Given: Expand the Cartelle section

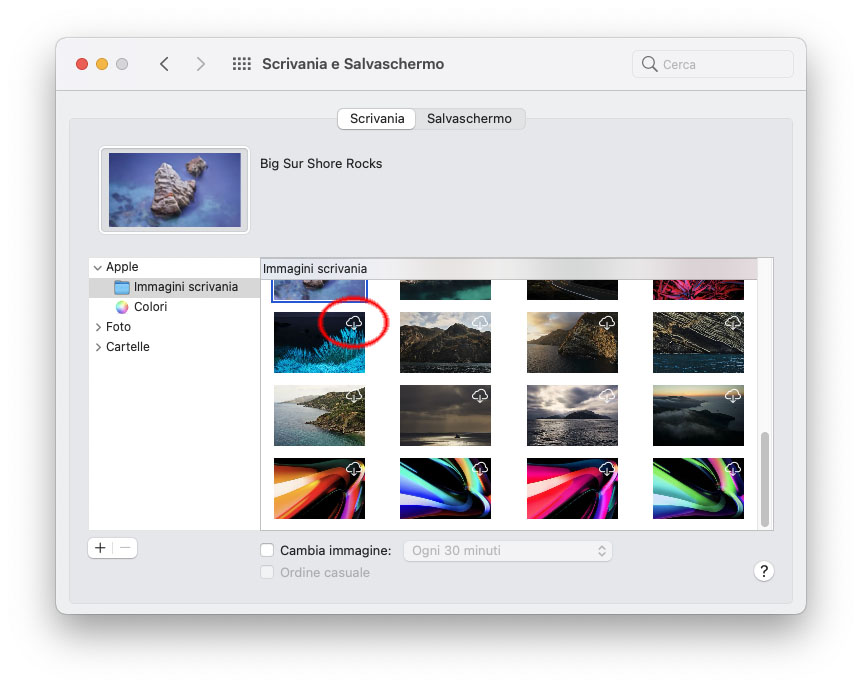Looking at the screenshot, I should tap(97, 347).
